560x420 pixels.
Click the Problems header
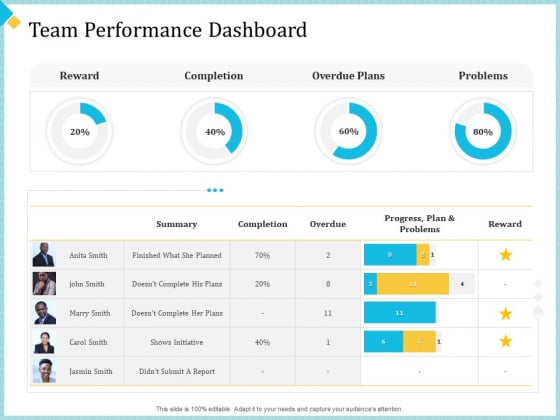coord(483,76)
